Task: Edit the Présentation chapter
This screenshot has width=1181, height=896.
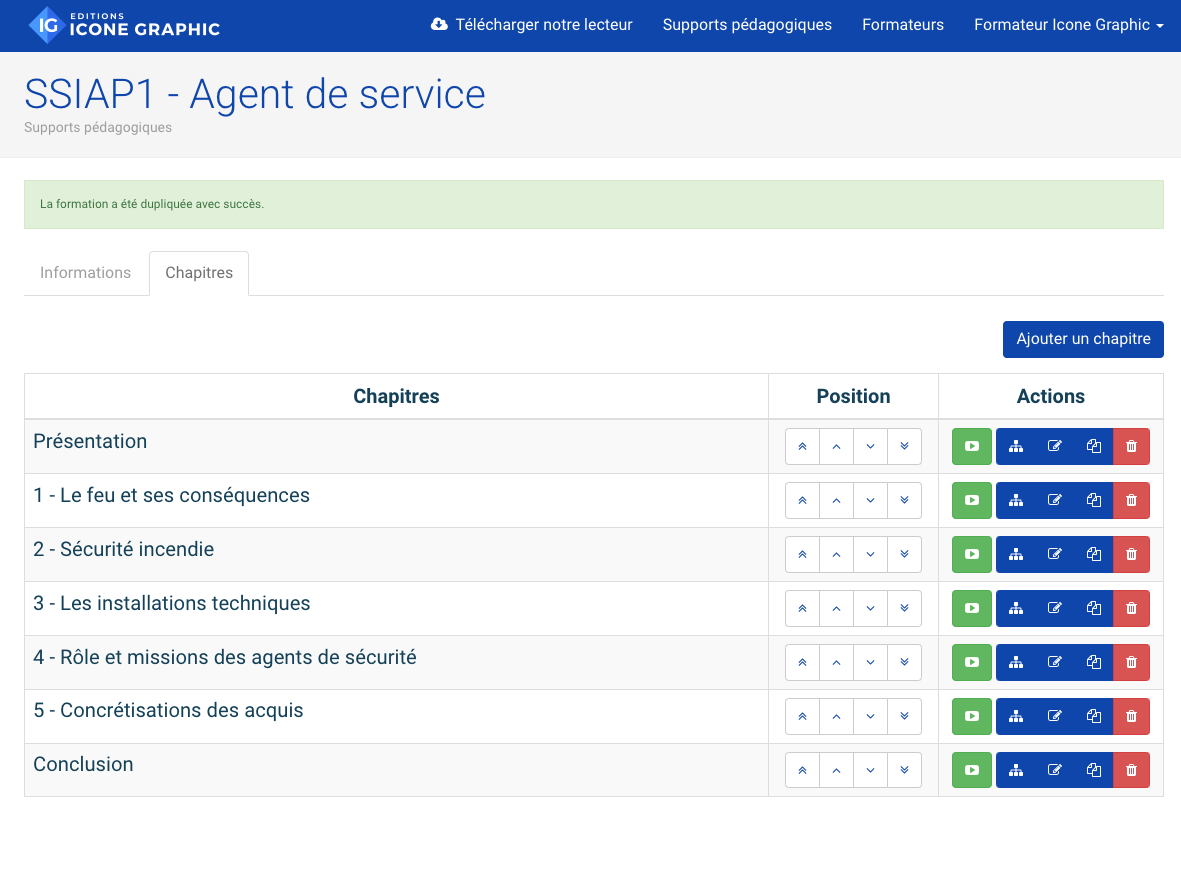Action: (1054, 446)
